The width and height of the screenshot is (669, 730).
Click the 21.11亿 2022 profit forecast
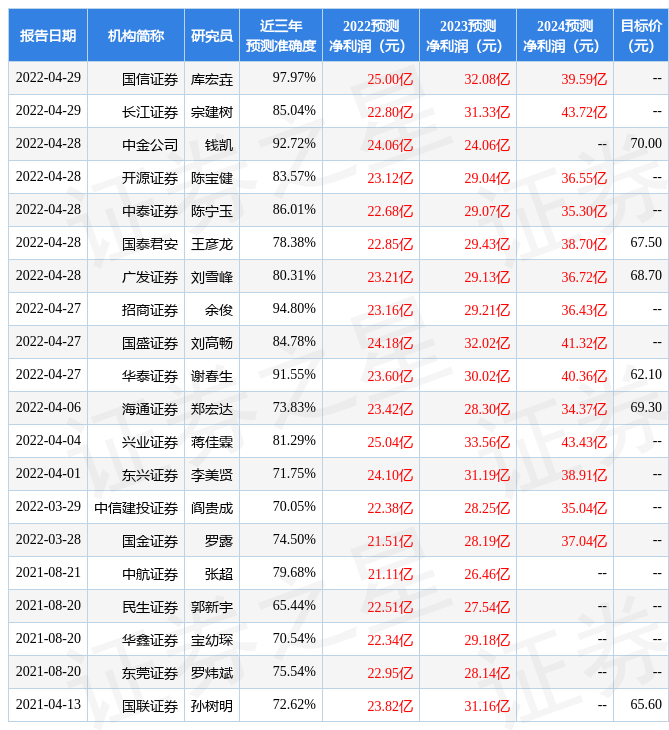(x=390, y=575)
